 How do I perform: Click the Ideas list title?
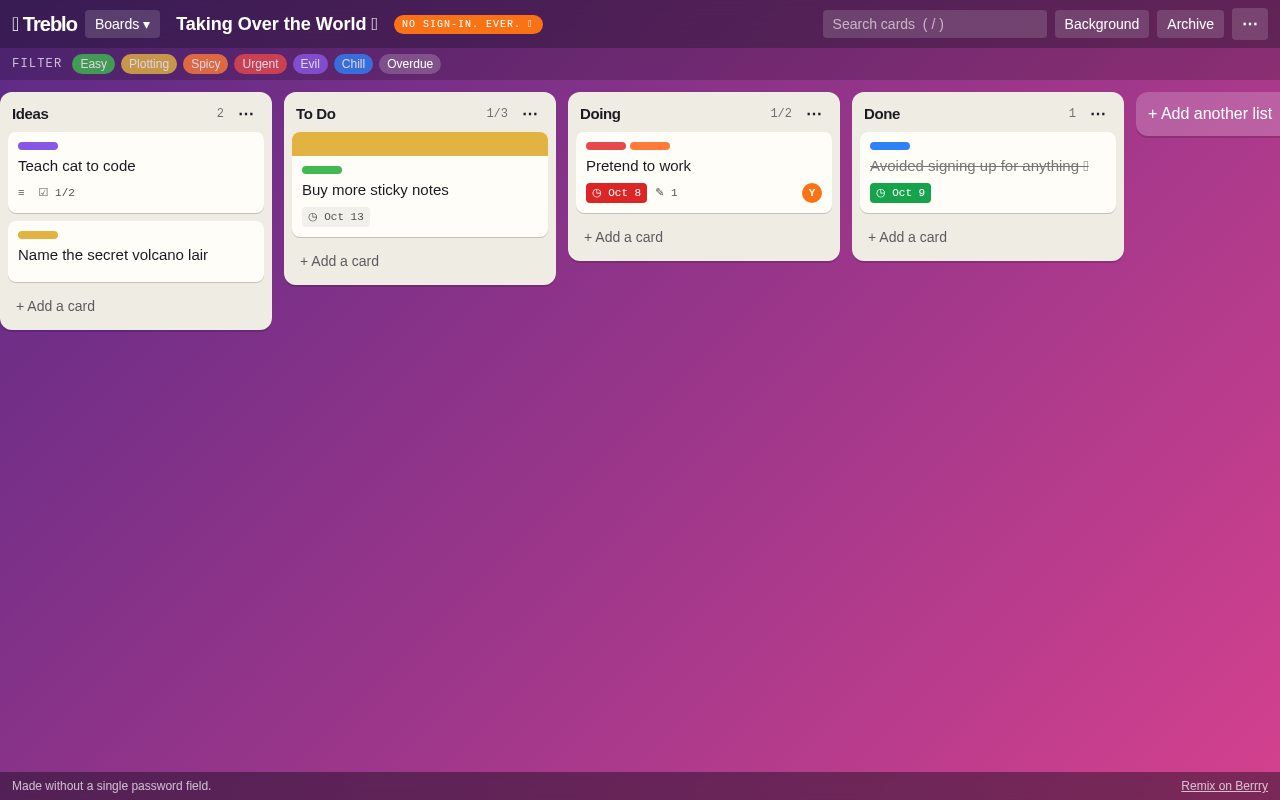click(30, 114)
